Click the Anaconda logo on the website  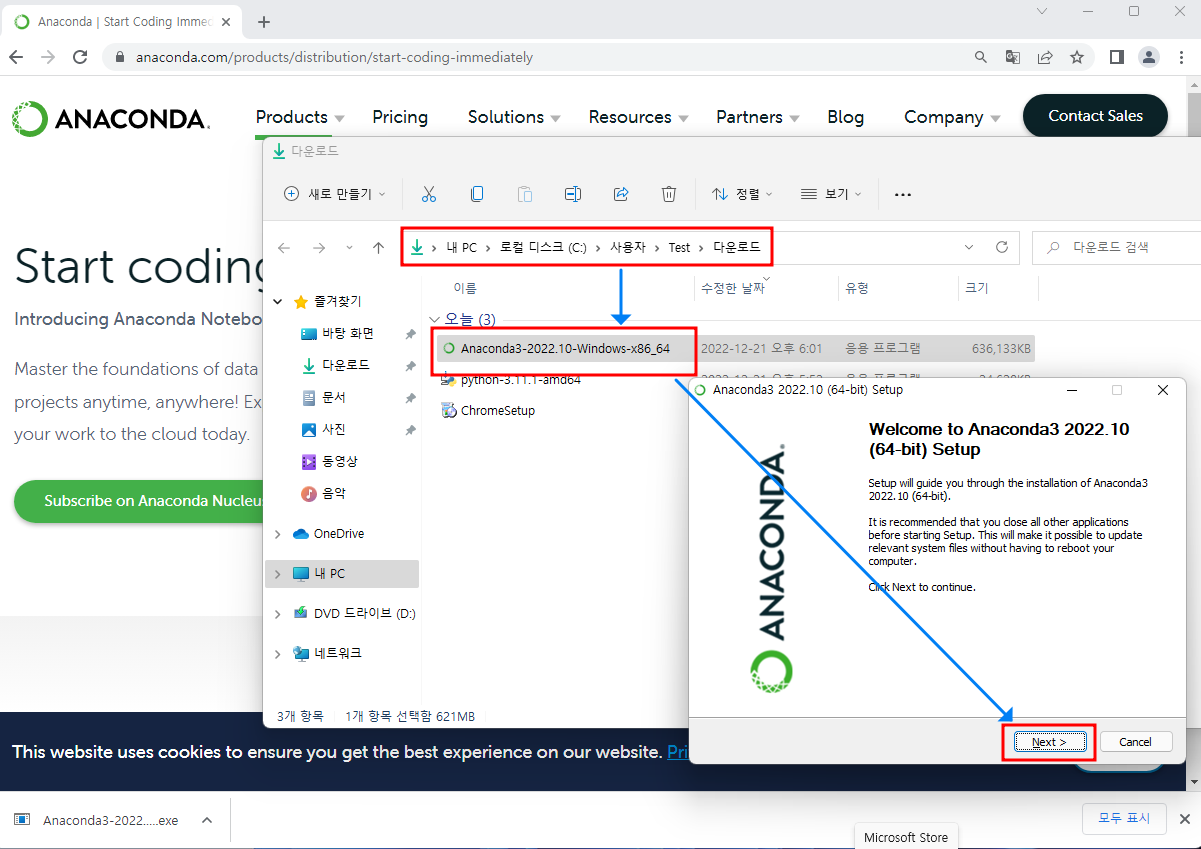point(110,119)
